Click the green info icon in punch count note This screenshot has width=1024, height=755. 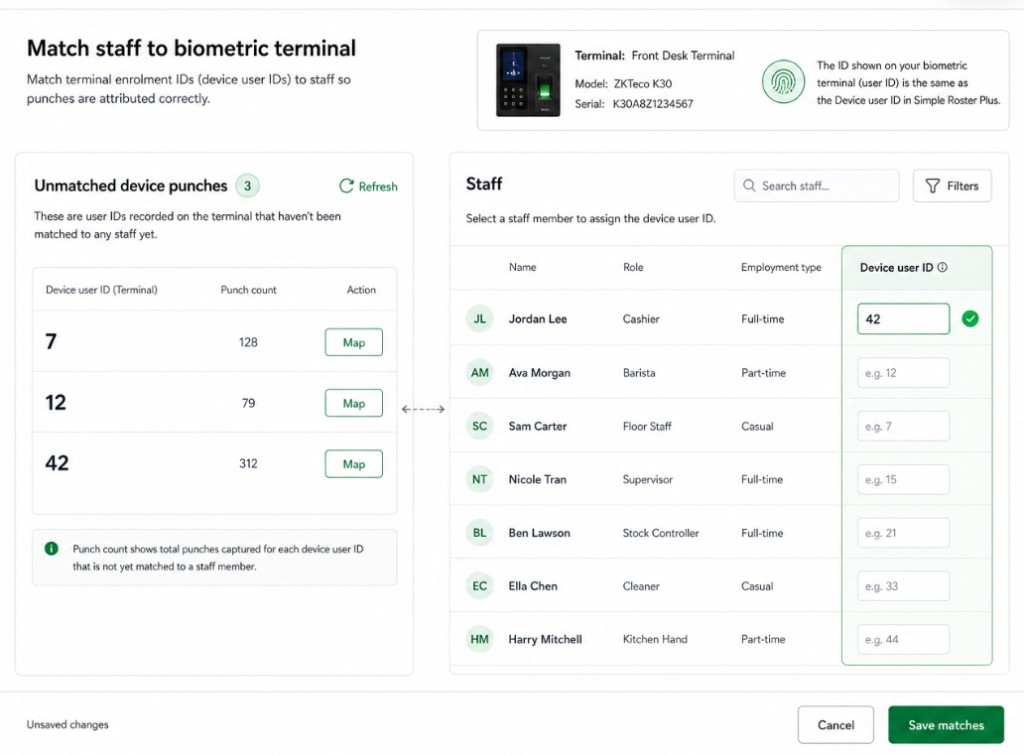(x=52, y=549)
